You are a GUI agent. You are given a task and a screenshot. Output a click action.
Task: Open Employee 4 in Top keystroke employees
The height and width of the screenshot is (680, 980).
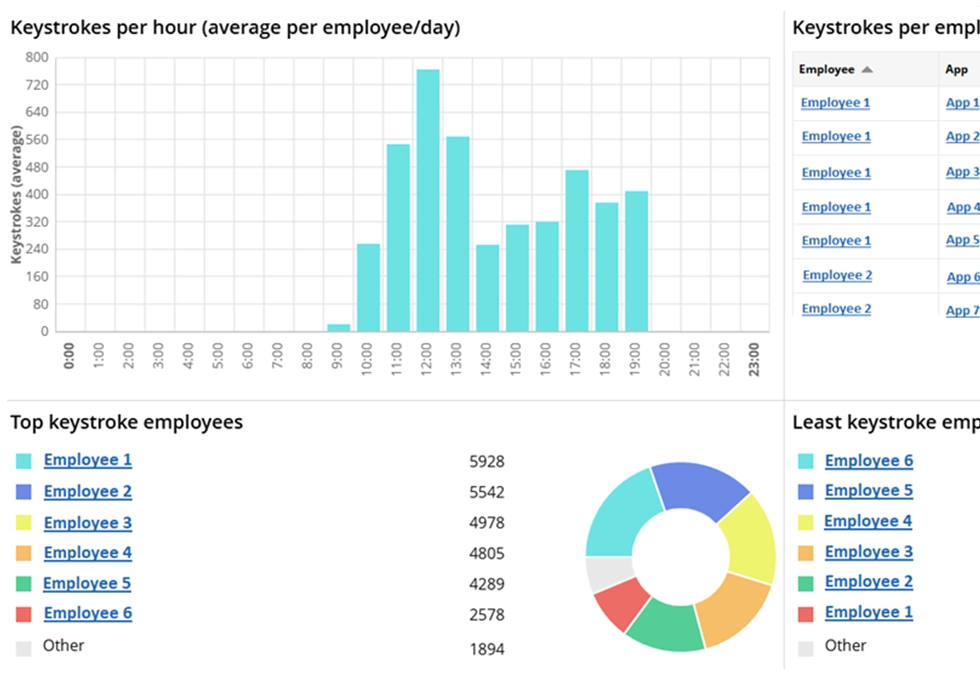coord(88,552)
